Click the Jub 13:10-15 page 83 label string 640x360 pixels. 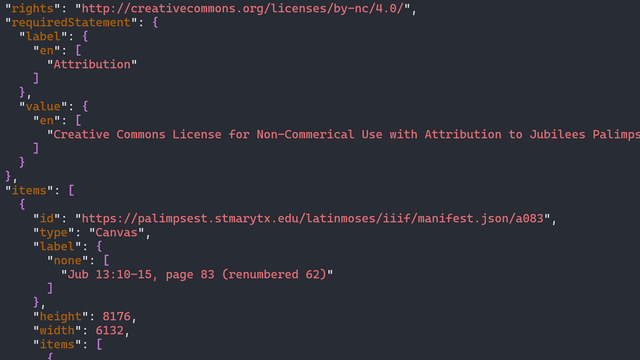click(197, 274)
